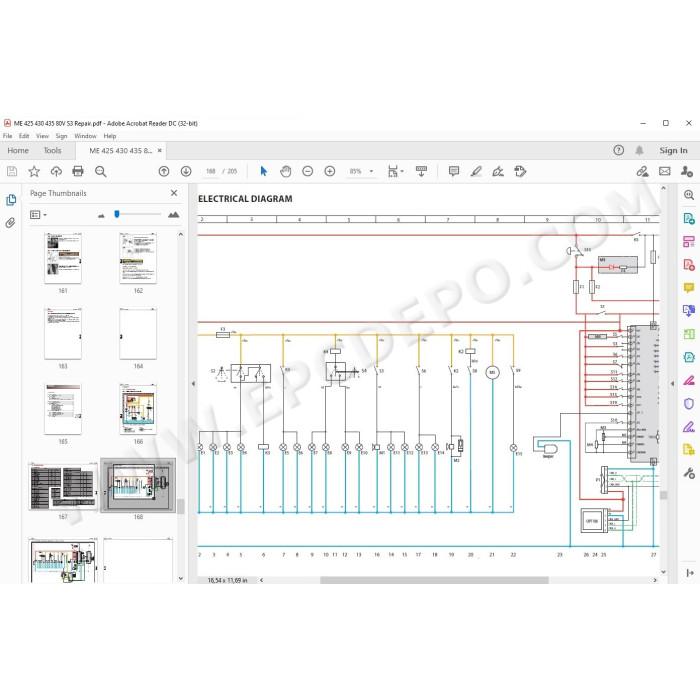Viewport: 700px width, 700px height.
Task: Click the 'ELECTRICAL DIAGRAM' heading
Action: pyautogui.click(x=245, y=199)
